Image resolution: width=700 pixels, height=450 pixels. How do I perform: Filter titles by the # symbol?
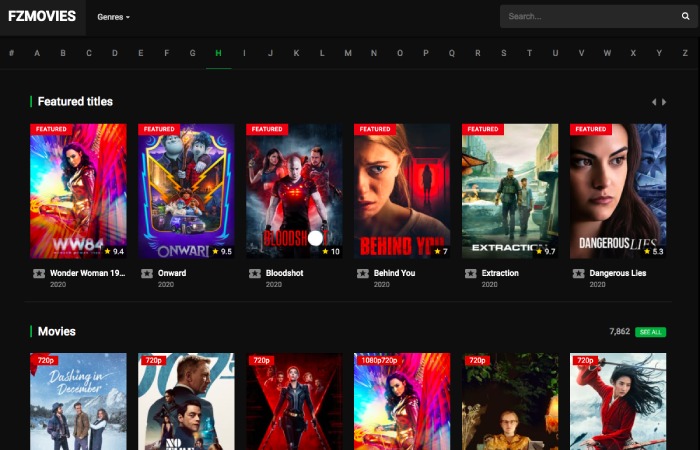pos(11,53)
